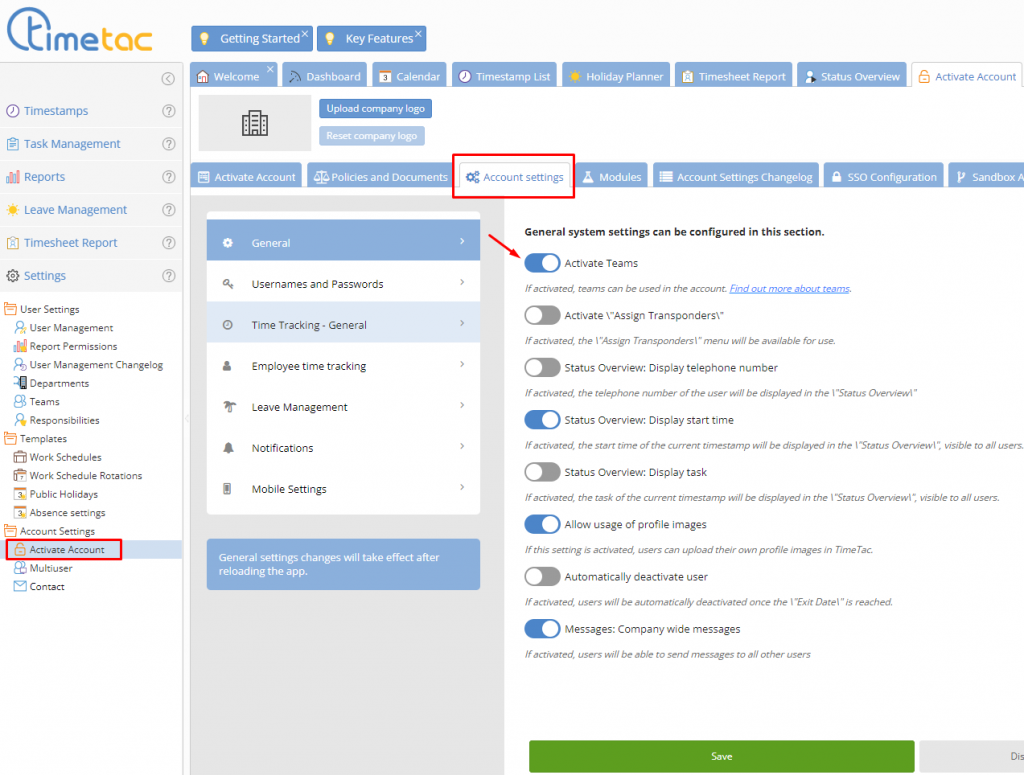Image resolution: width=1024 pixels, height=775 pixels.
Task: Open the Holiday Planner tab
Action: 616,76
